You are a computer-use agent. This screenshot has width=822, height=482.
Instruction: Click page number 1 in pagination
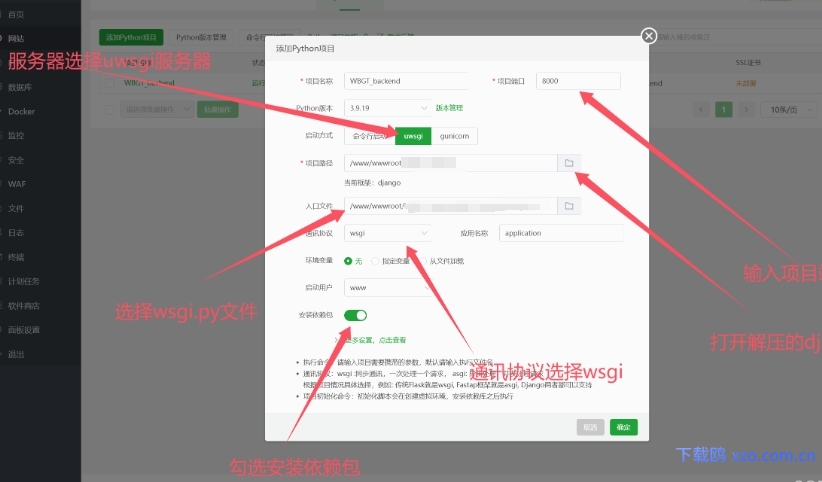(723, 110)
